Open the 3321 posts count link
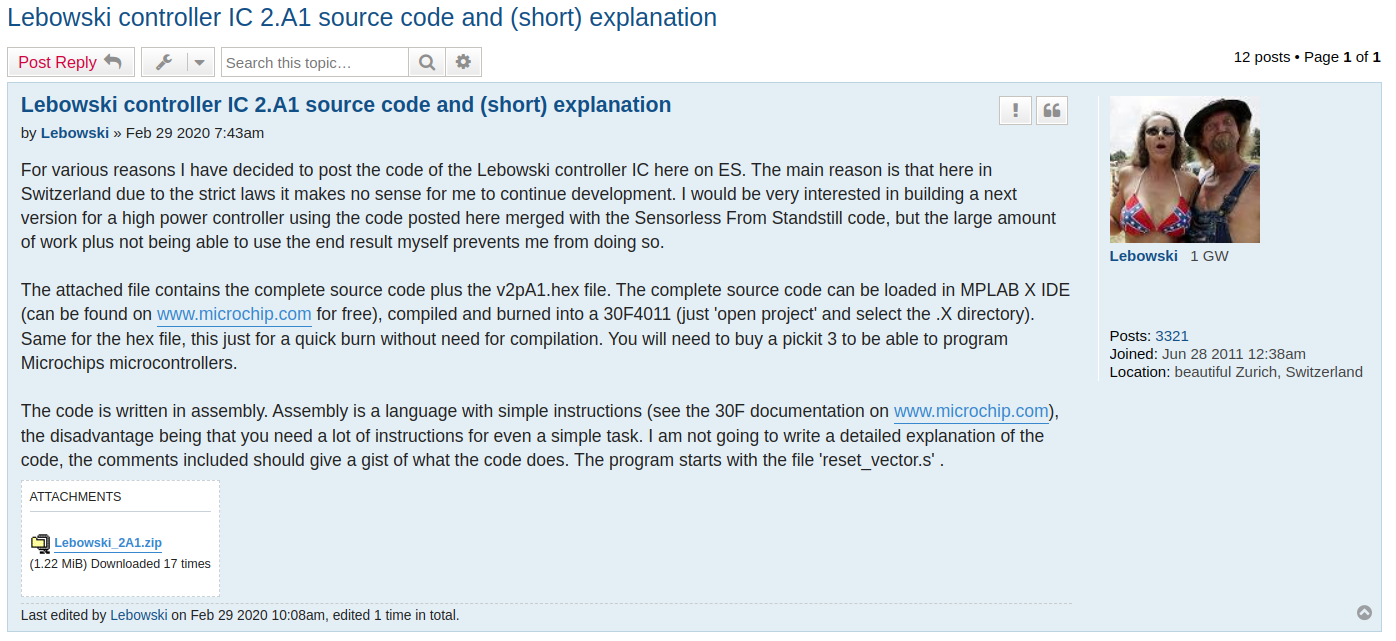 click(x=1172, y=336)
